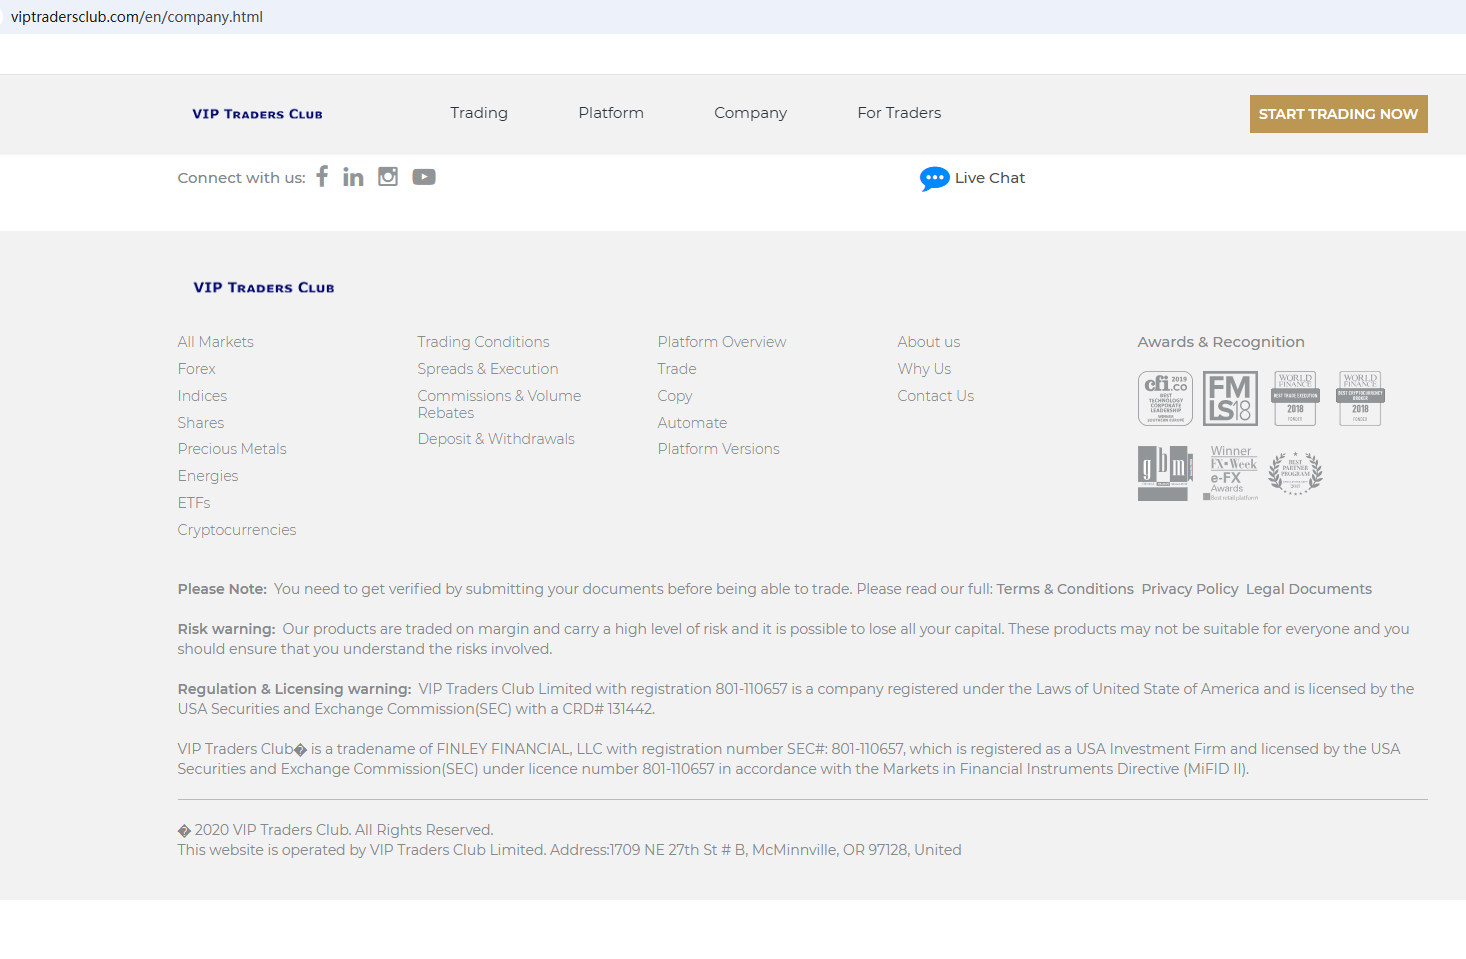Click the FX Week e-FX Awards badge

coord(1233,473)
